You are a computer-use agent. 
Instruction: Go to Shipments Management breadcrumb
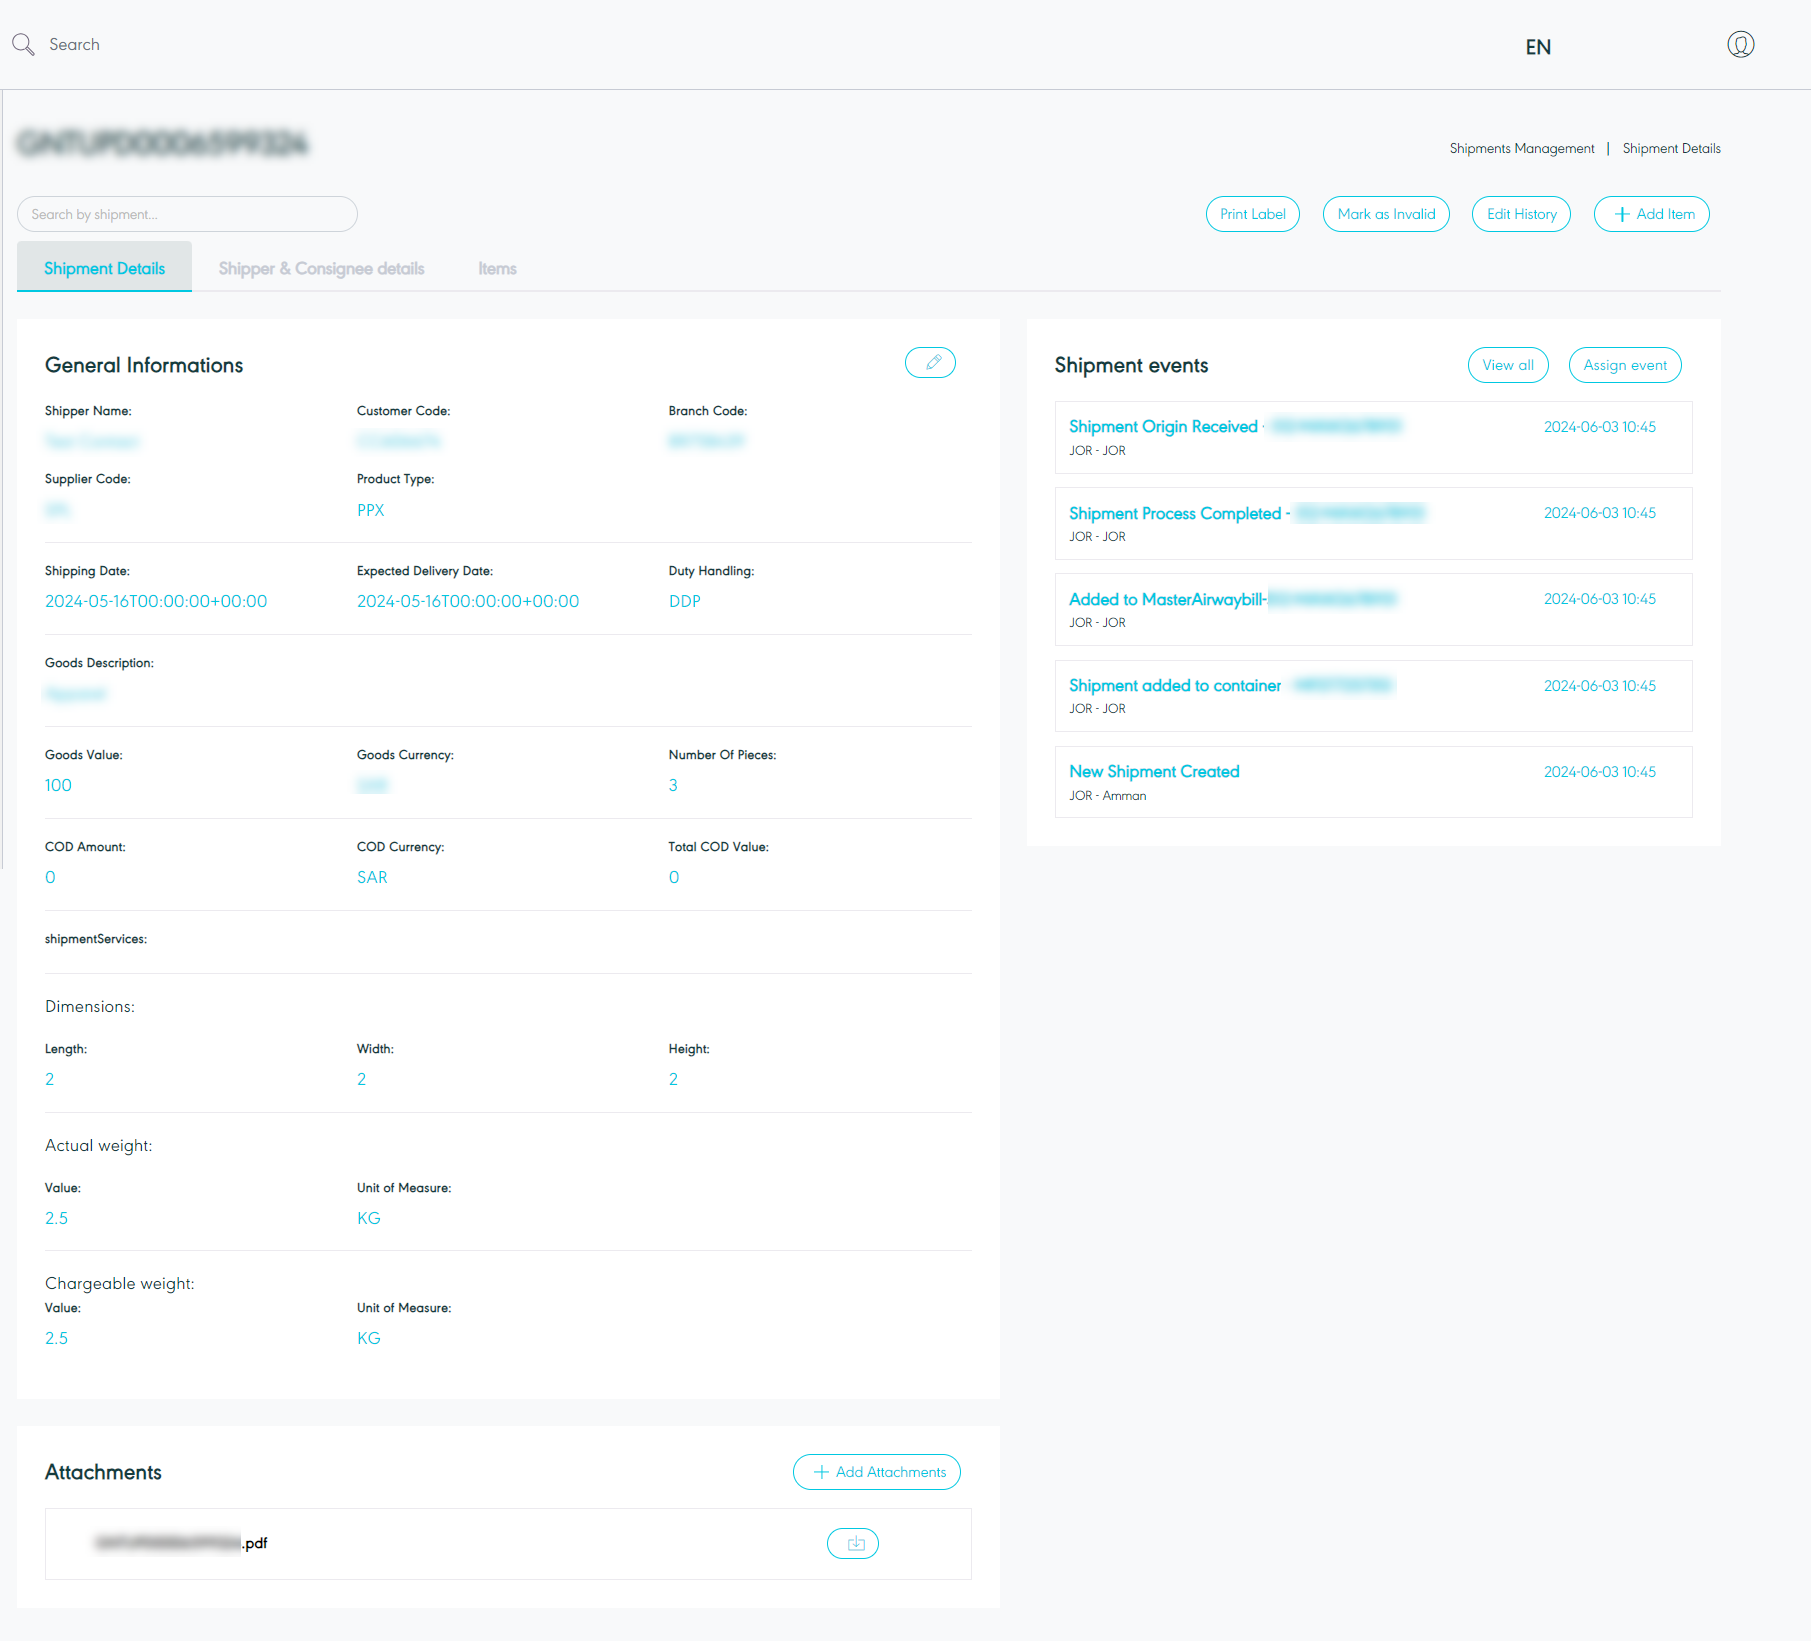[1521, 148]
